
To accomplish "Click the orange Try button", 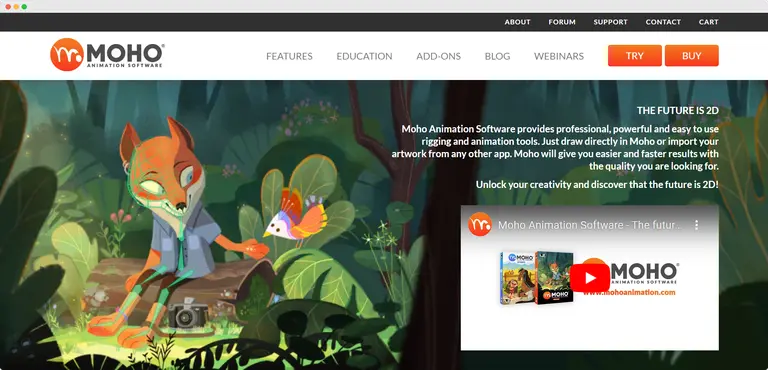I will coord(635,55).
